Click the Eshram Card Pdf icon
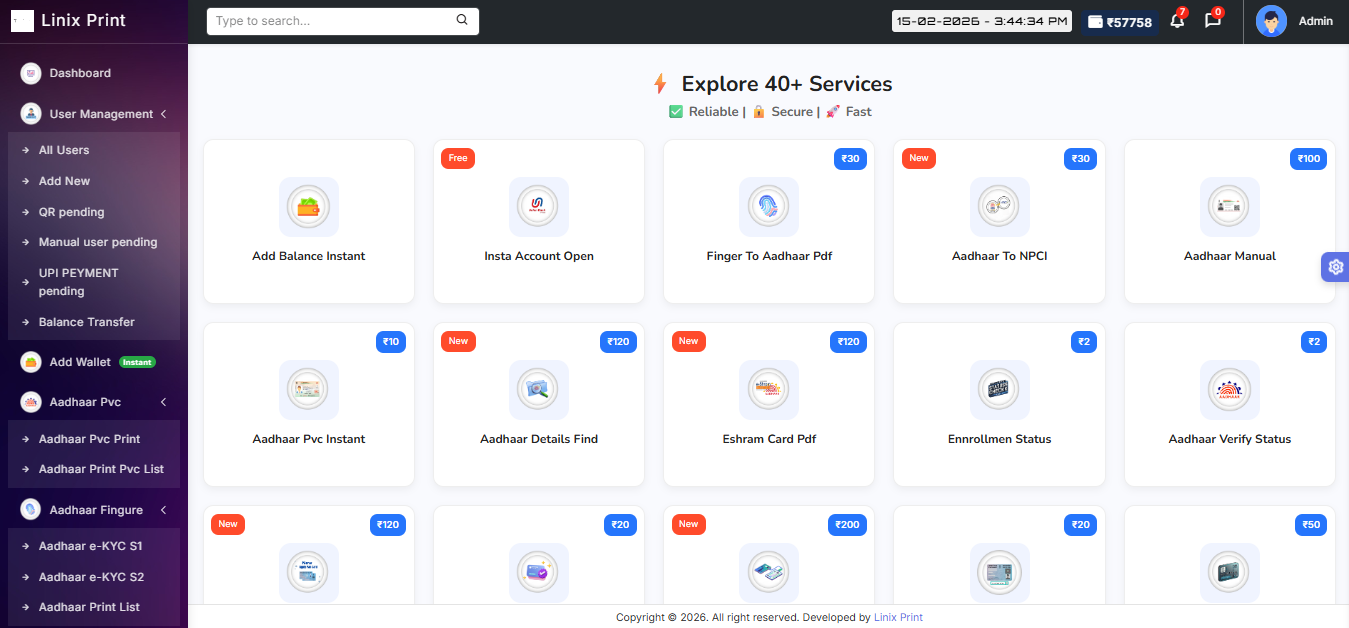The height and width of the screenshot is (628, 1349). 769,390
